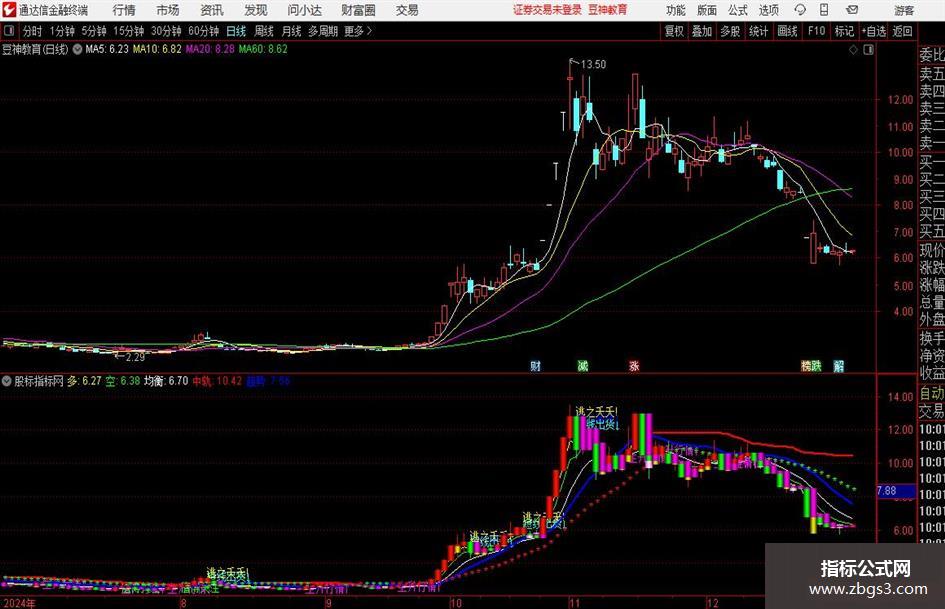945x609 pixels.
Task: Open the 功能 menu
Action: (676, 10)
